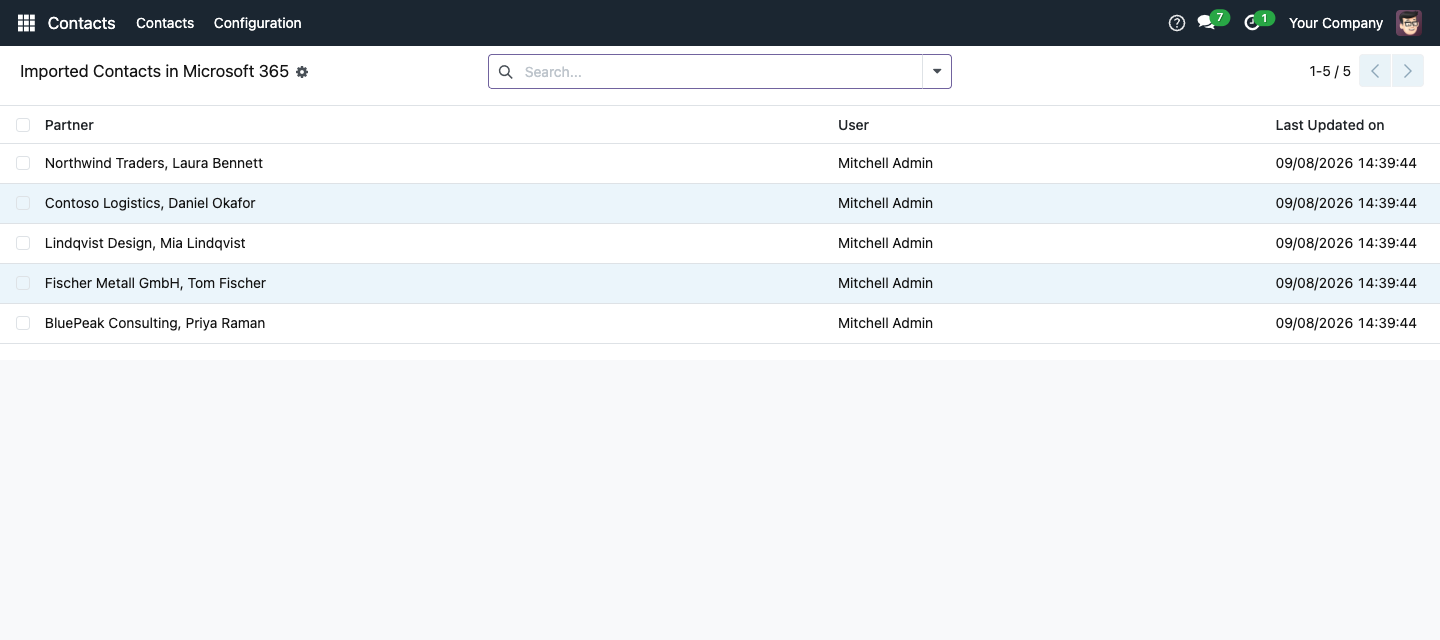Open activities clock icon with 1 badge
The image size is (1440, 640).
tap(1257, 21)
